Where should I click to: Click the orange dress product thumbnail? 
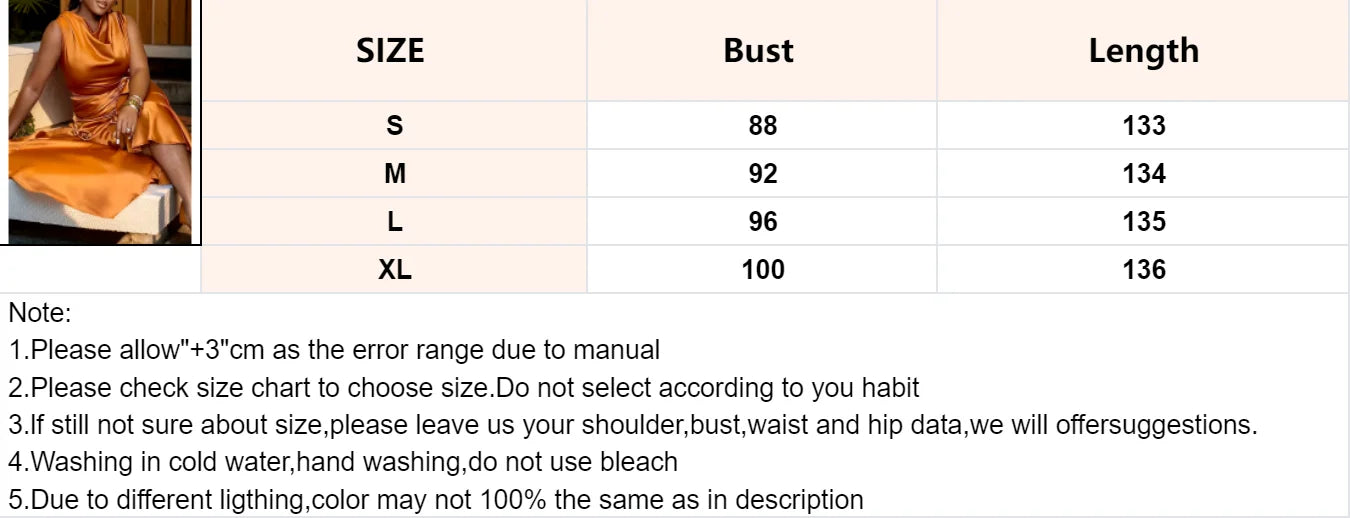click(x=100, y=122)
